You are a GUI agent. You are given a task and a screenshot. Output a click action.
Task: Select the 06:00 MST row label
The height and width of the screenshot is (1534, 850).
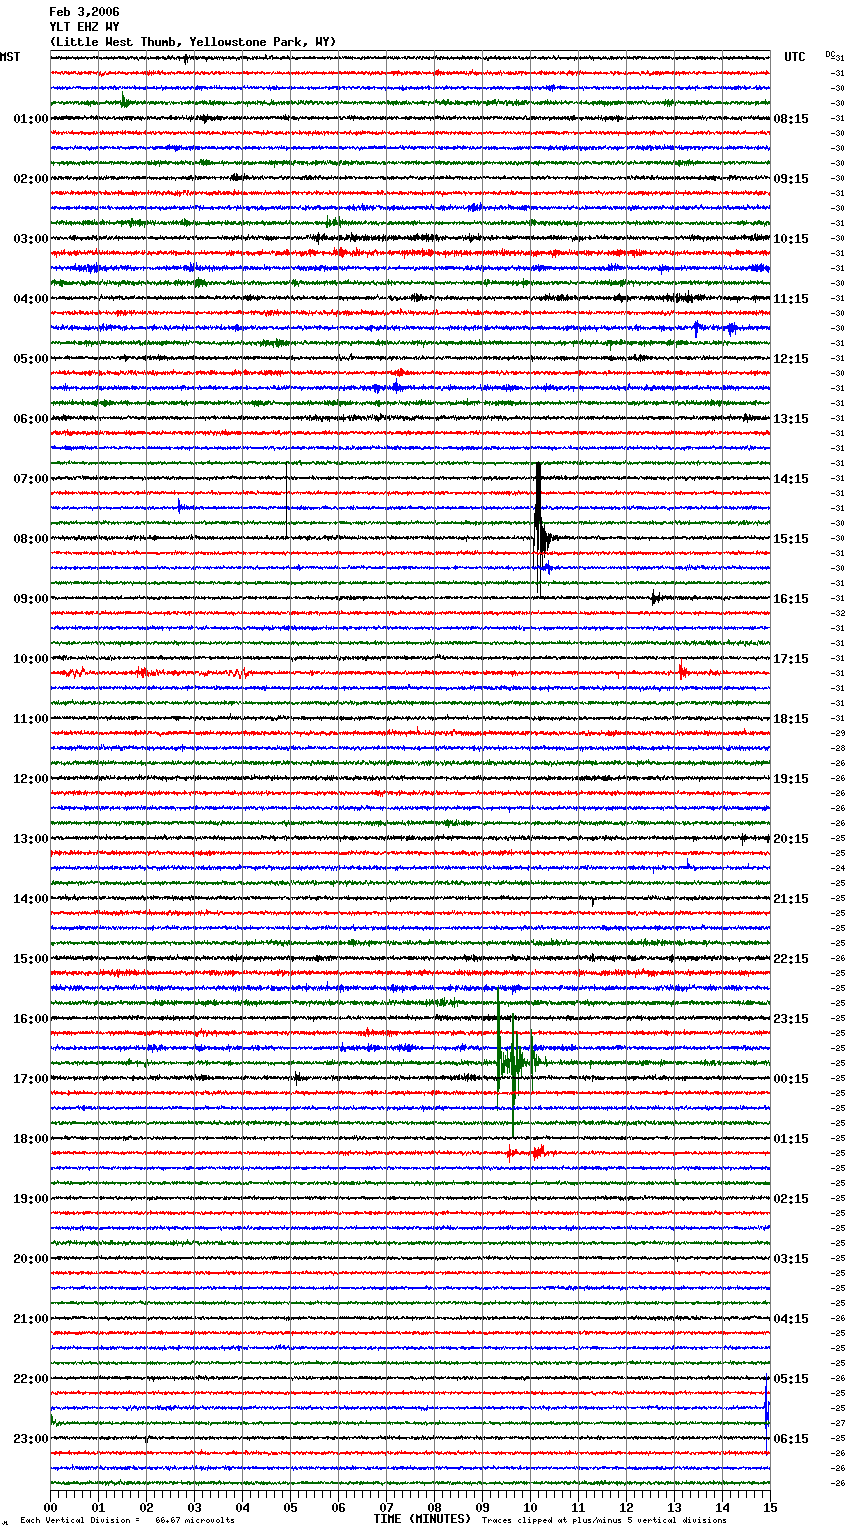31,419
